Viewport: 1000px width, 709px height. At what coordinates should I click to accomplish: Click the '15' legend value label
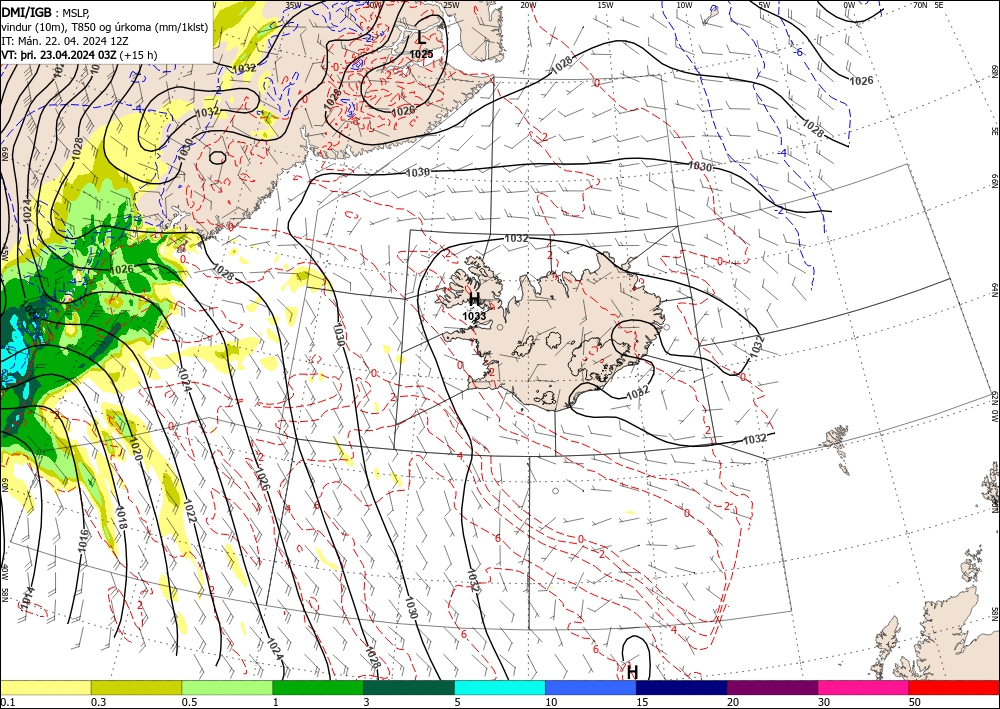point(642,702)
